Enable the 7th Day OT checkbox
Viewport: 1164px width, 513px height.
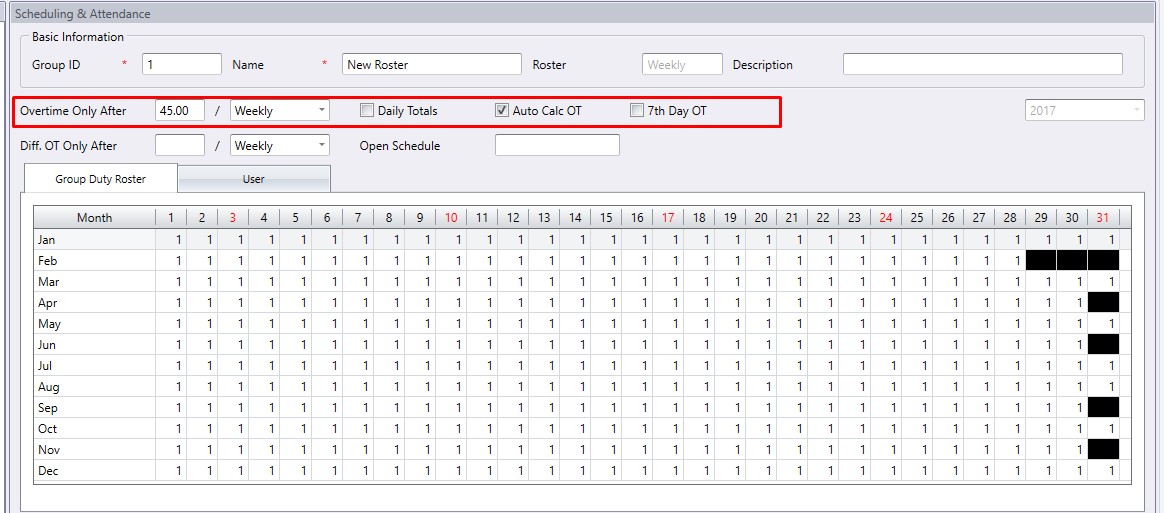(x=637, y=111)
